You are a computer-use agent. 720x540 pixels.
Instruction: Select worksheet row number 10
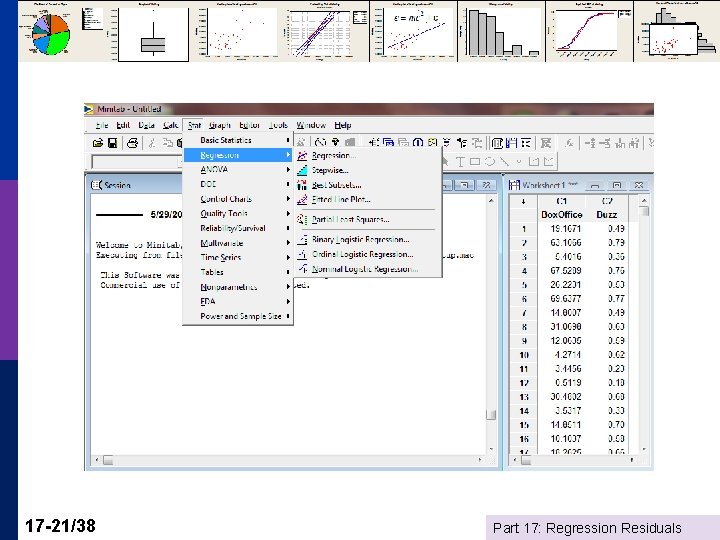tap(524, 355)
